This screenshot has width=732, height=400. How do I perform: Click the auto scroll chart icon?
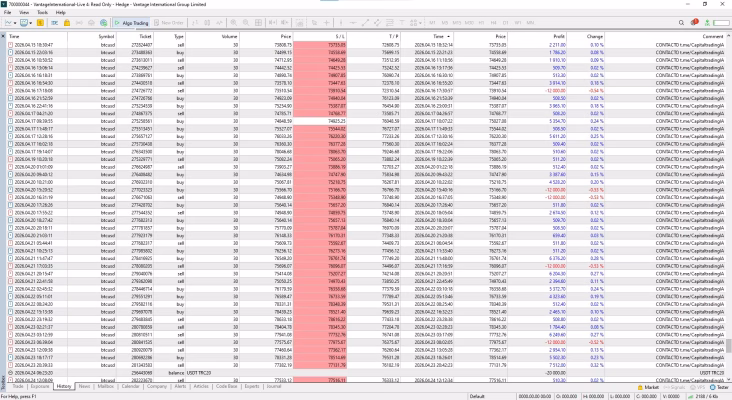tap(272, 22)
